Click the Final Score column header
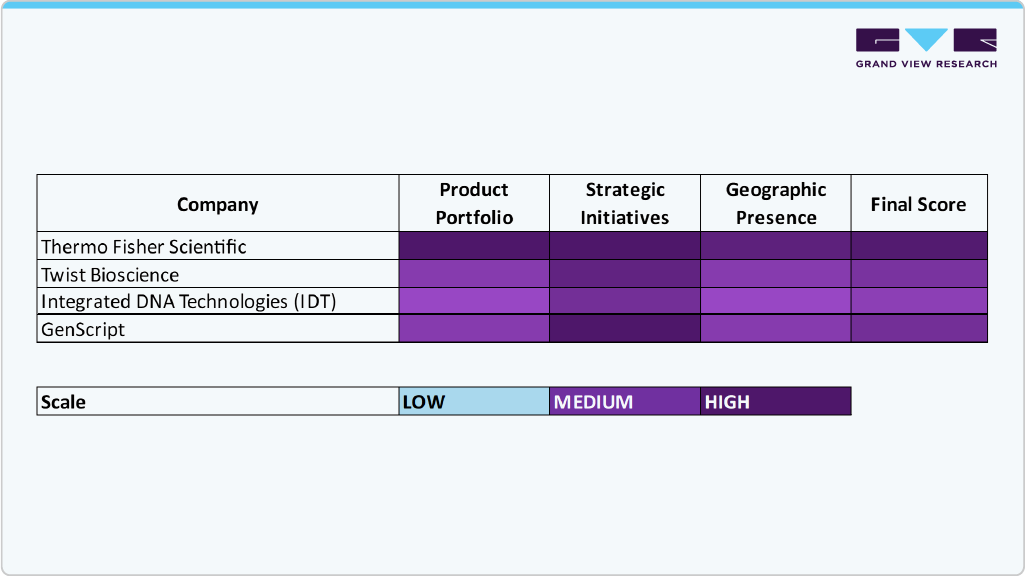 pyautogui.click(x=918, y=204)
